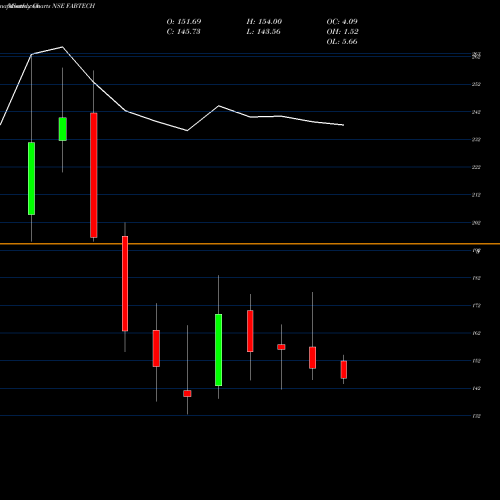This screenshot has height=500, width=500.
Task: Click the 142 price axis label
Action: tap(476, 388)
